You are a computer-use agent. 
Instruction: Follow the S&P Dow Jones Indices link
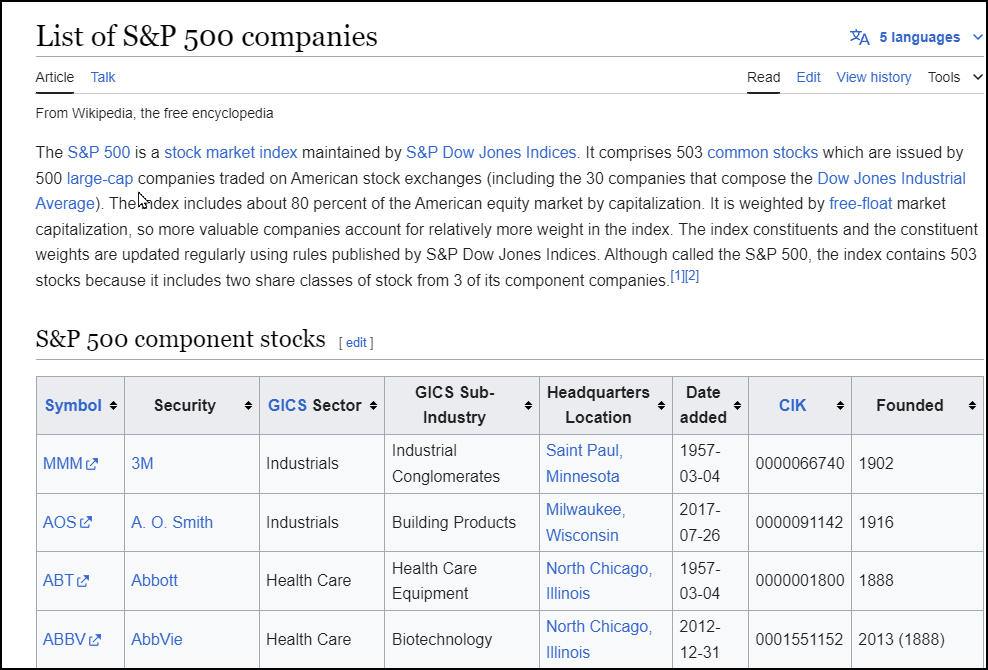(x=491, y=152)
